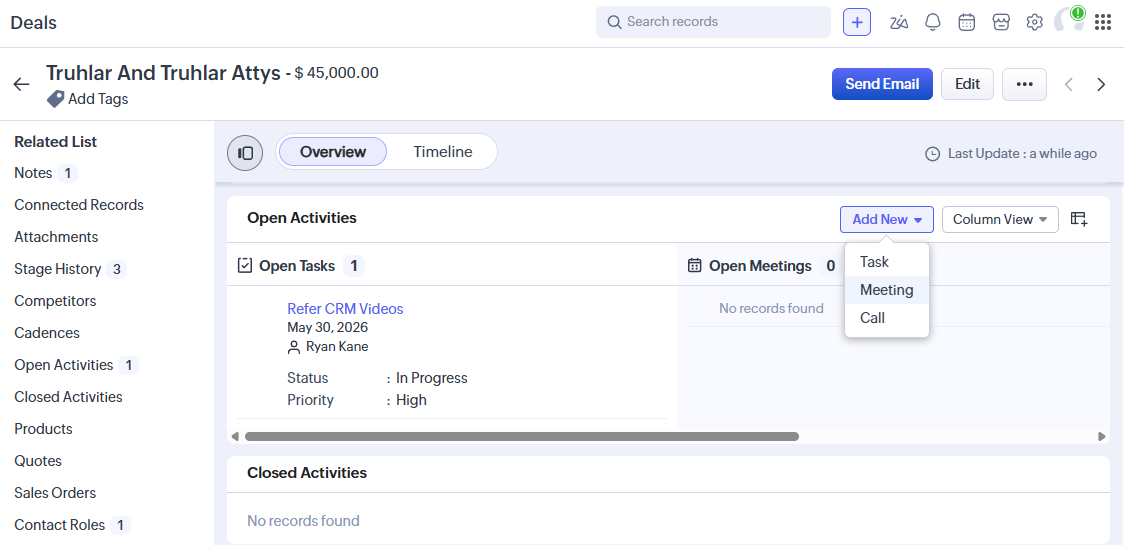This screenshot has height=545, width=1124.
Task: Click the High priority value
Action: pyautogui.click(x=411, y=399)
